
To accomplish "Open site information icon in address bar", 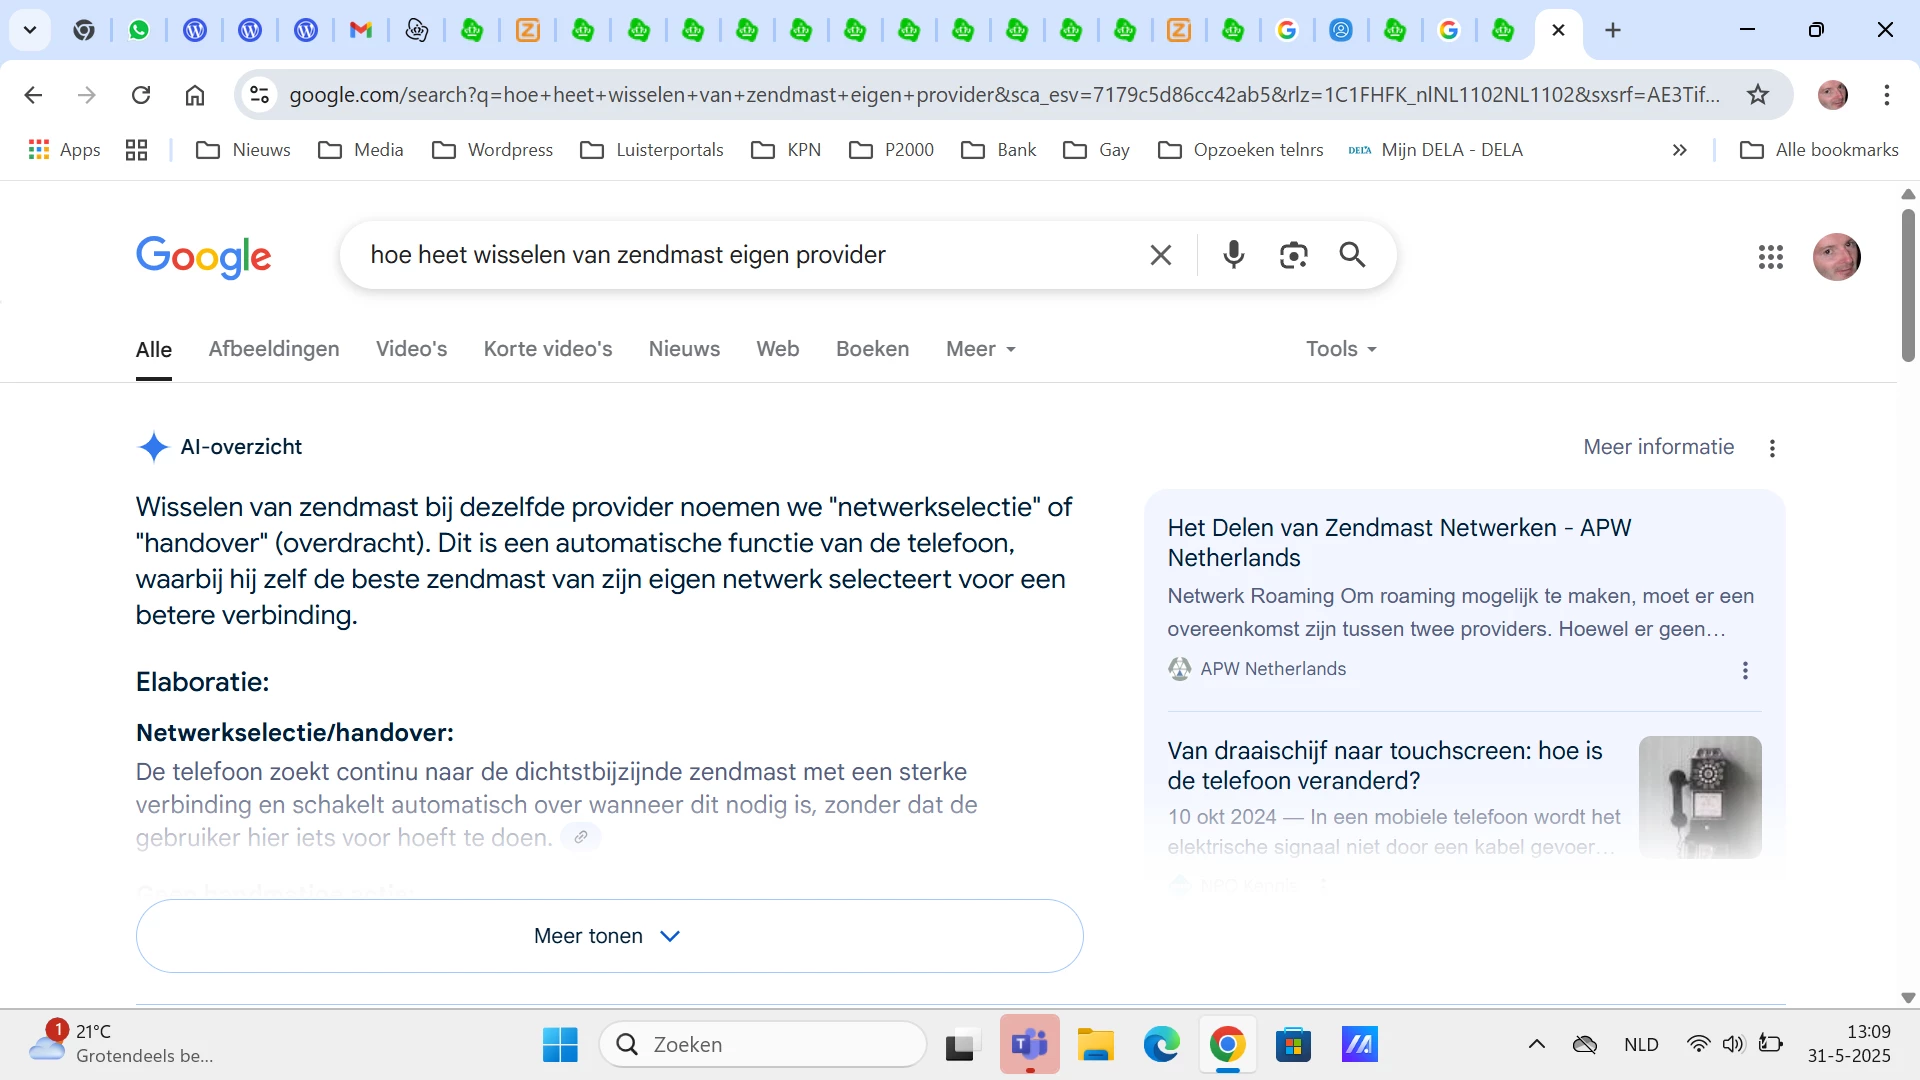I will pos(260,95).
